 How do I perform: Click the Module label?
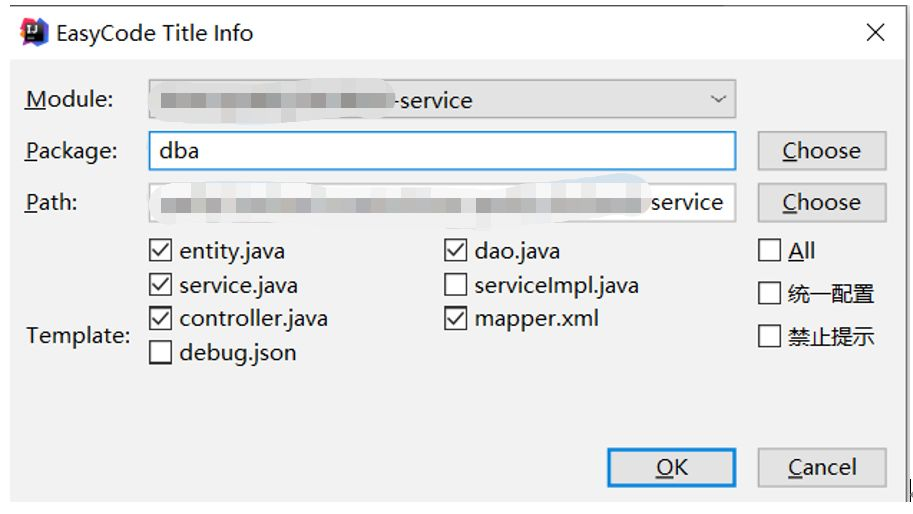(69, 99)
